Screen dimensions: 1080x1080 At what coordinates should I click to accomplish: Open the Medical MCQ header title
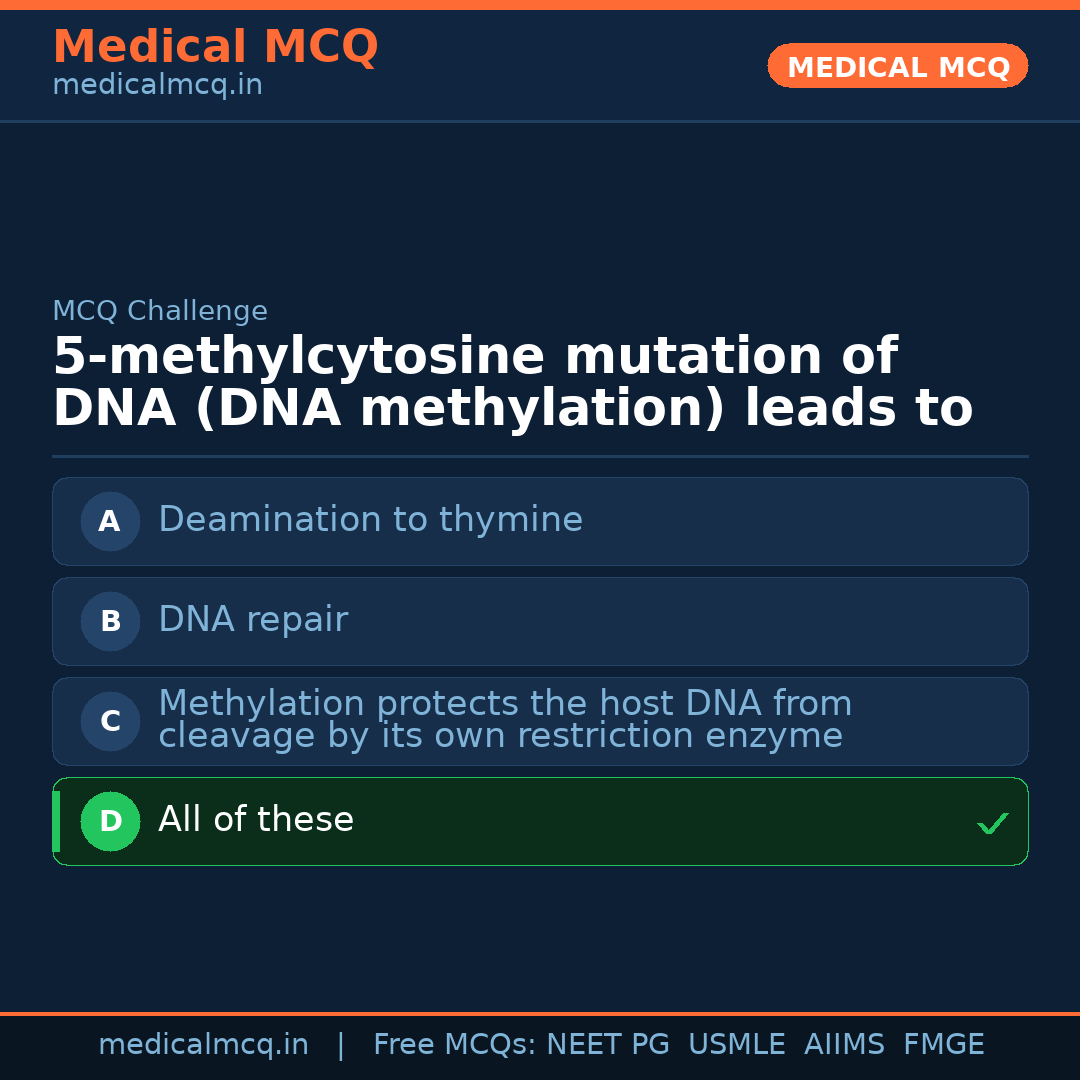(x=215, y=47)
